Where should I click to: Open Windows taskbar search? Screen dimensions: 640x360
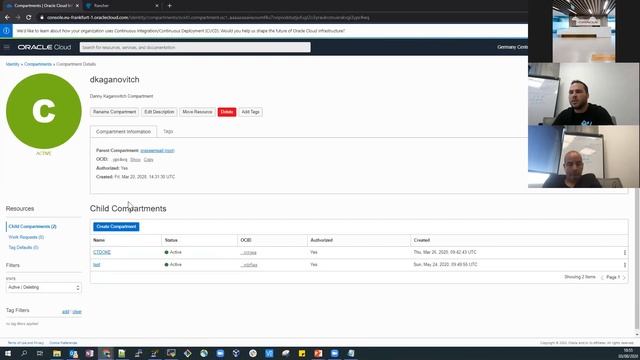(x=24, y=353)
